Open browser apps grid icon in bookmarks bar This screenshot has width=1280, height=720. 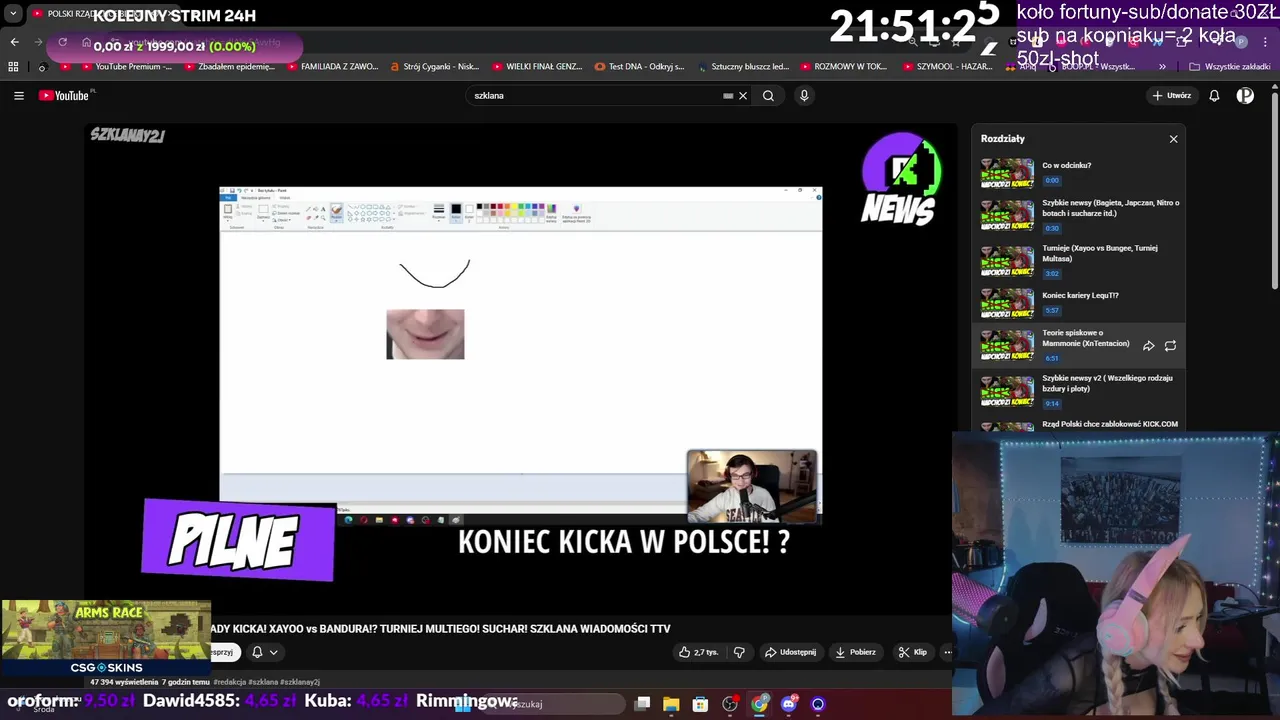click(x=13, y=67)
